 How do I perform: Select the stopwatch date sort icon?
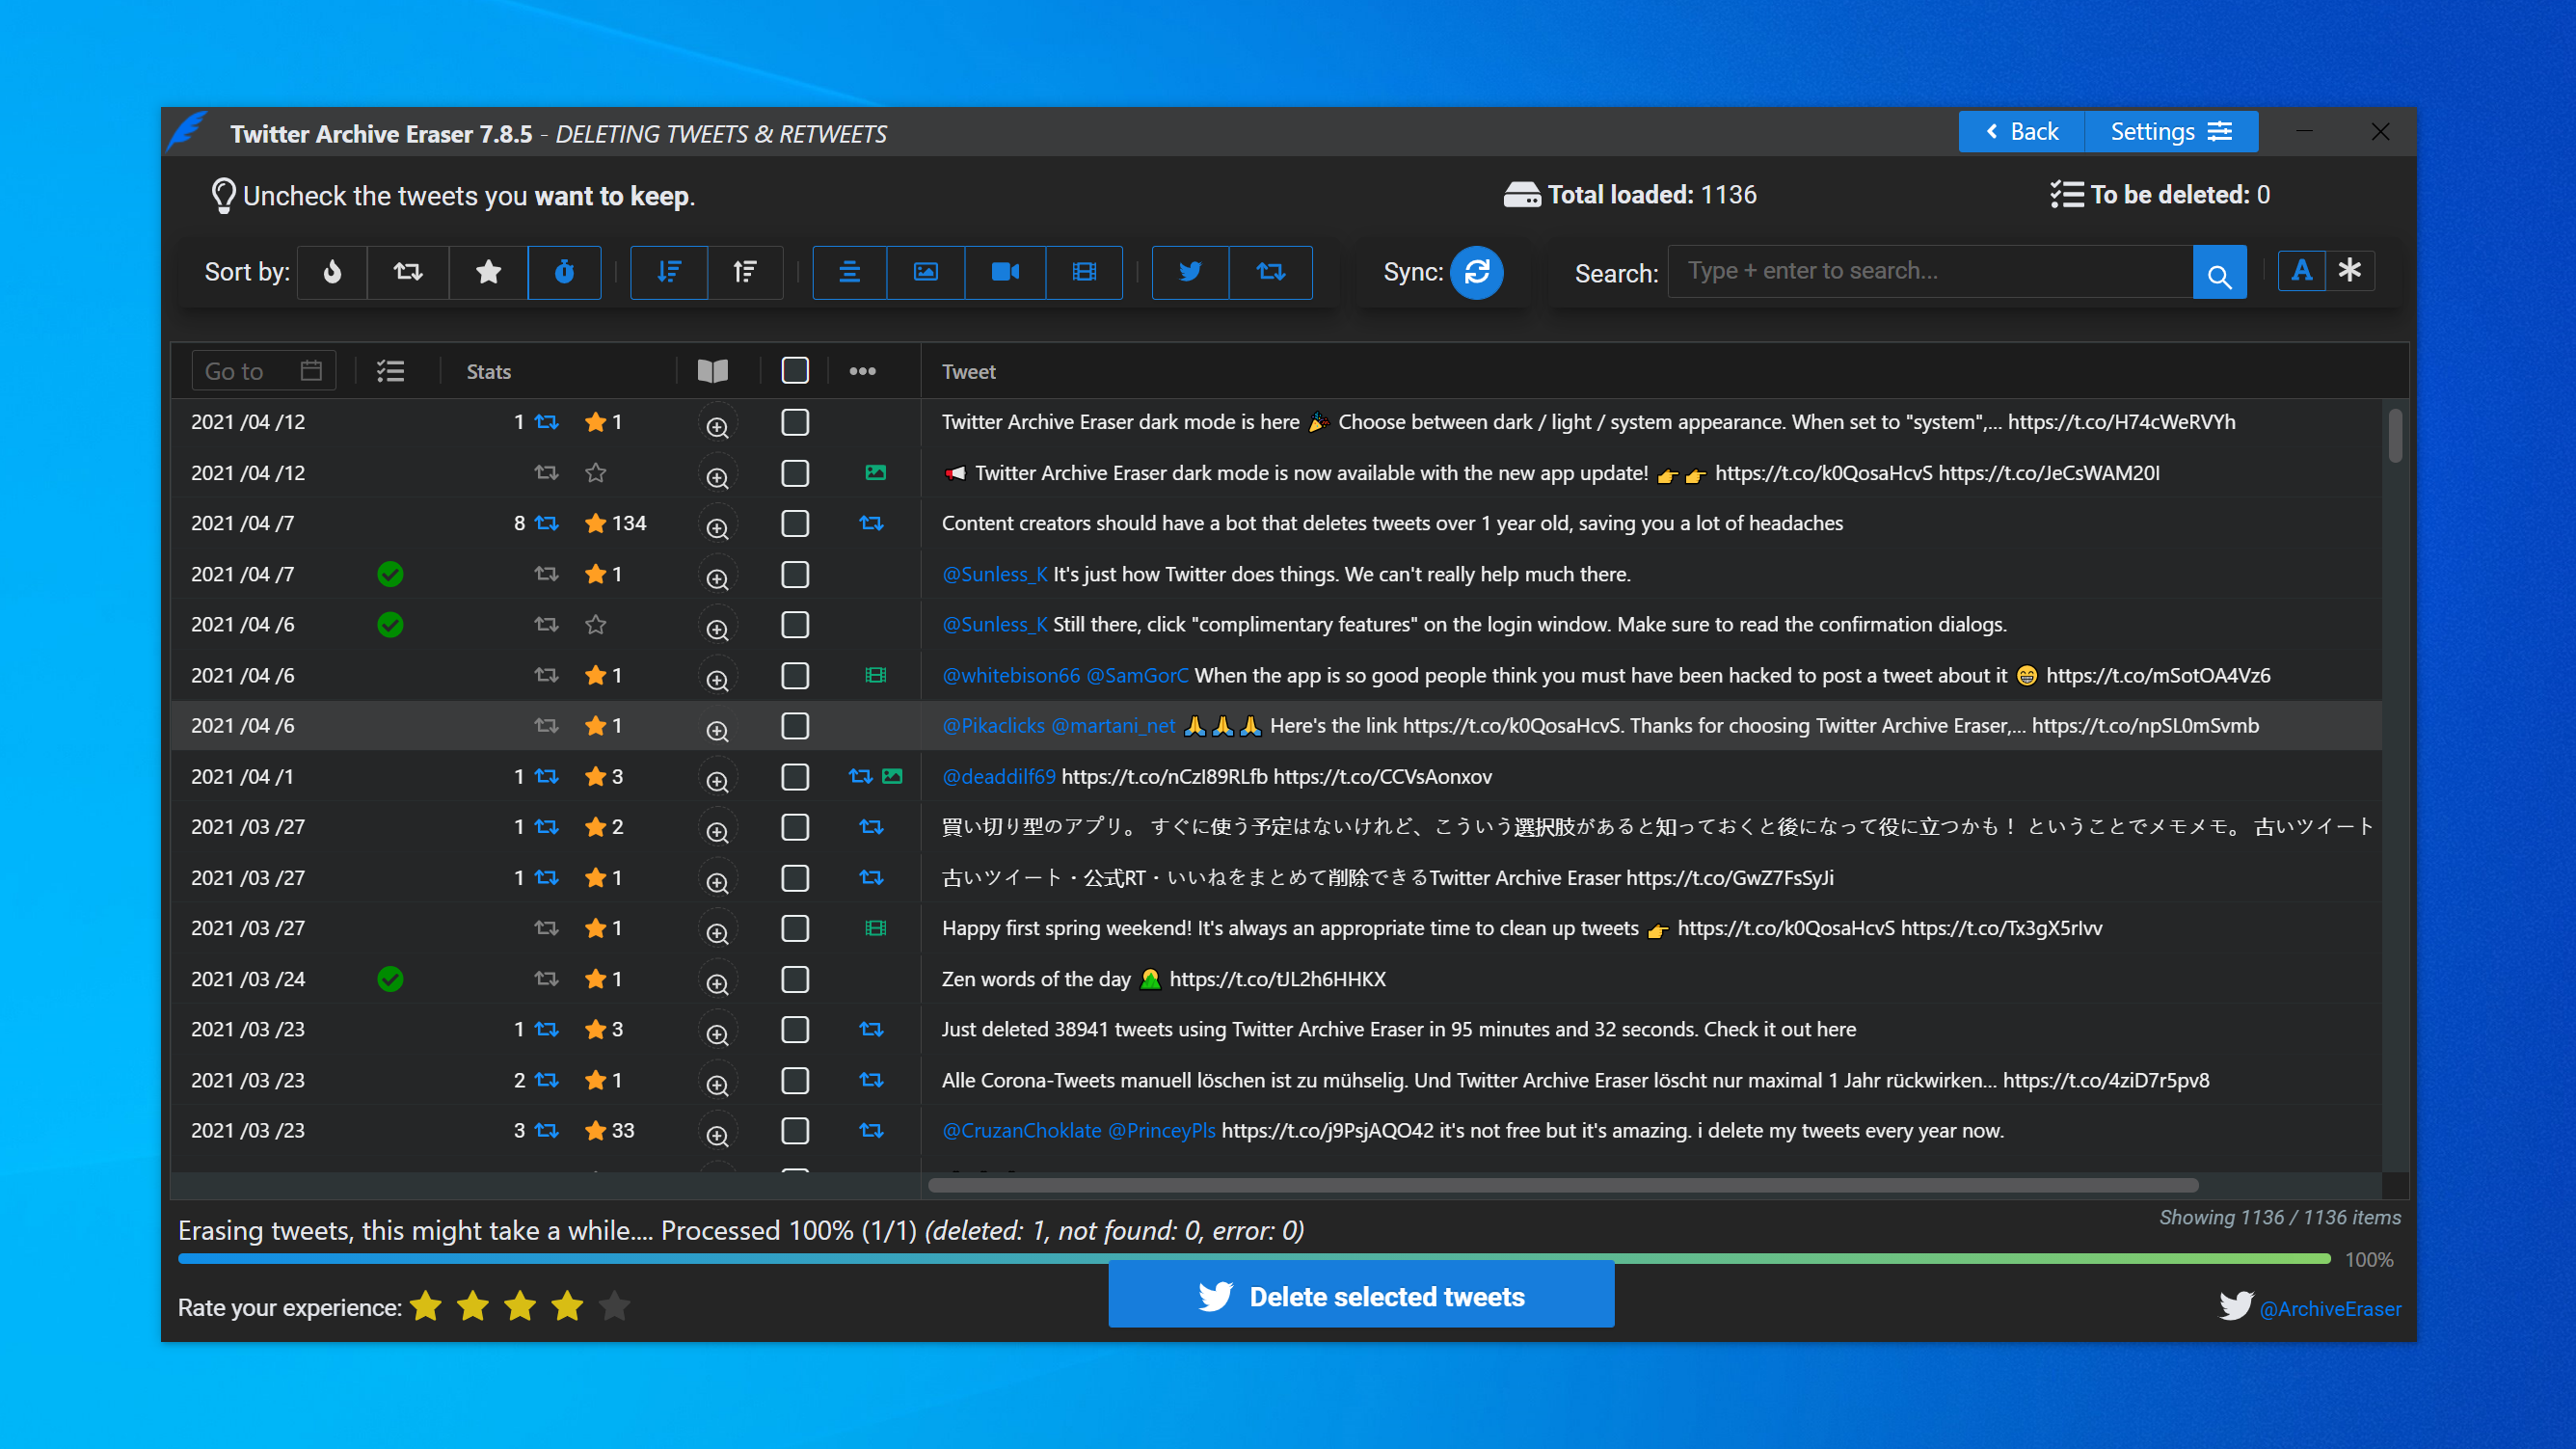pyautogui.click(x=564, y=272)
